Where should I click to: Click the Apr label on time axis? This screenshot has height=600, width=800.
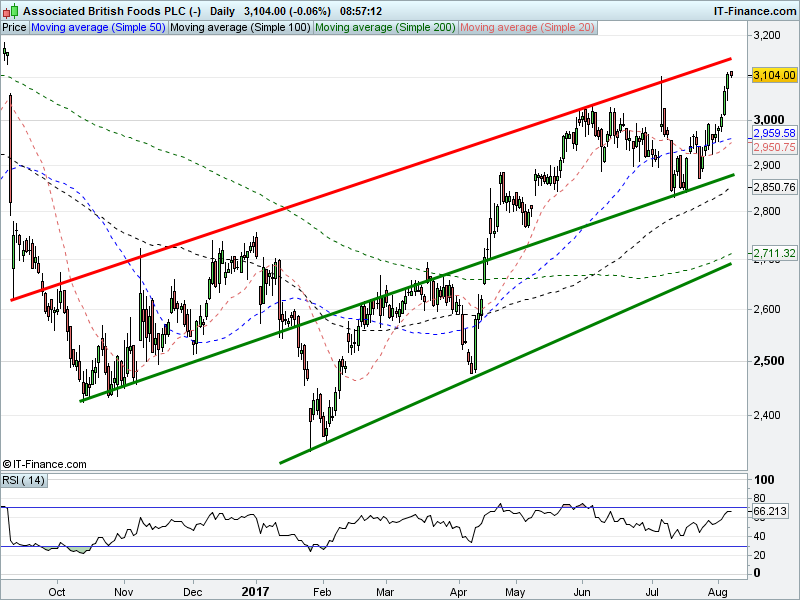[x=459, y=592]
